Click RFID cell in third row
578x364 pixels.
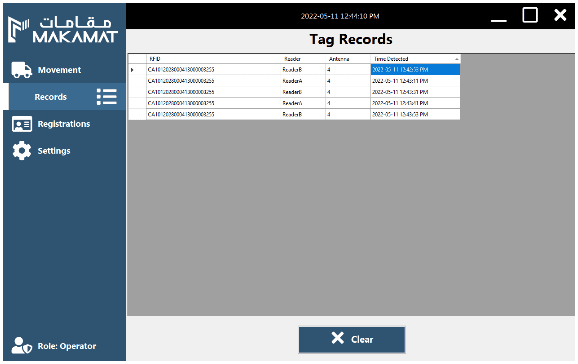213,92
